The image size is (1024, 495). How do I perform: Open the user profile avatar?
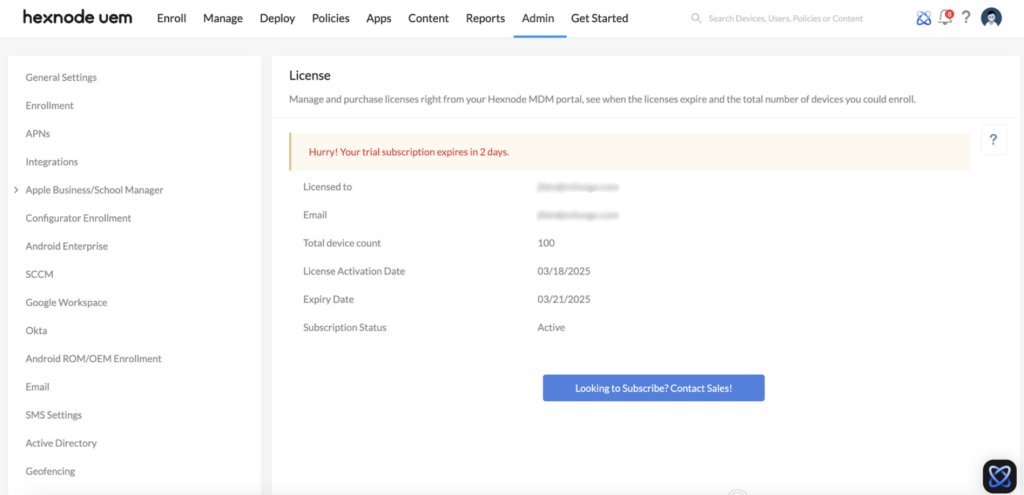pos(991,18)
